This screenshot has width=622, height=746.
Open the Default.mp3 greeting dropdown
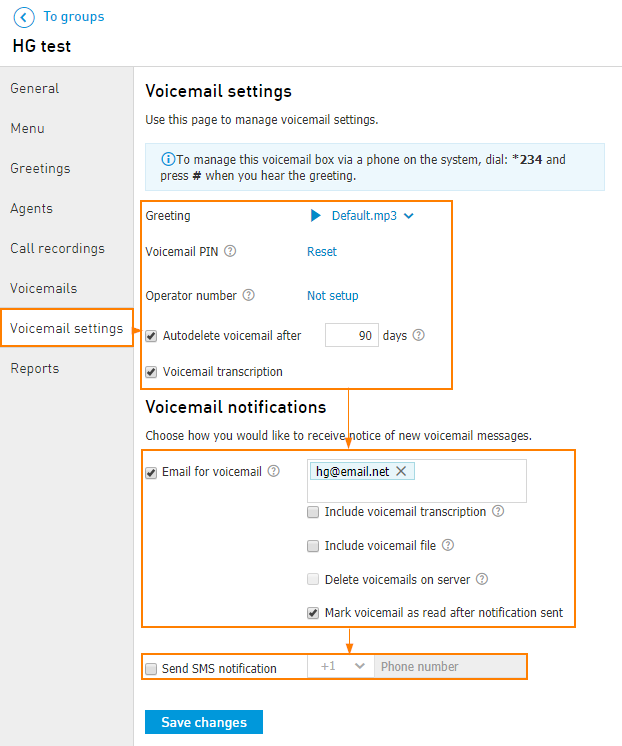click(408, 215)
